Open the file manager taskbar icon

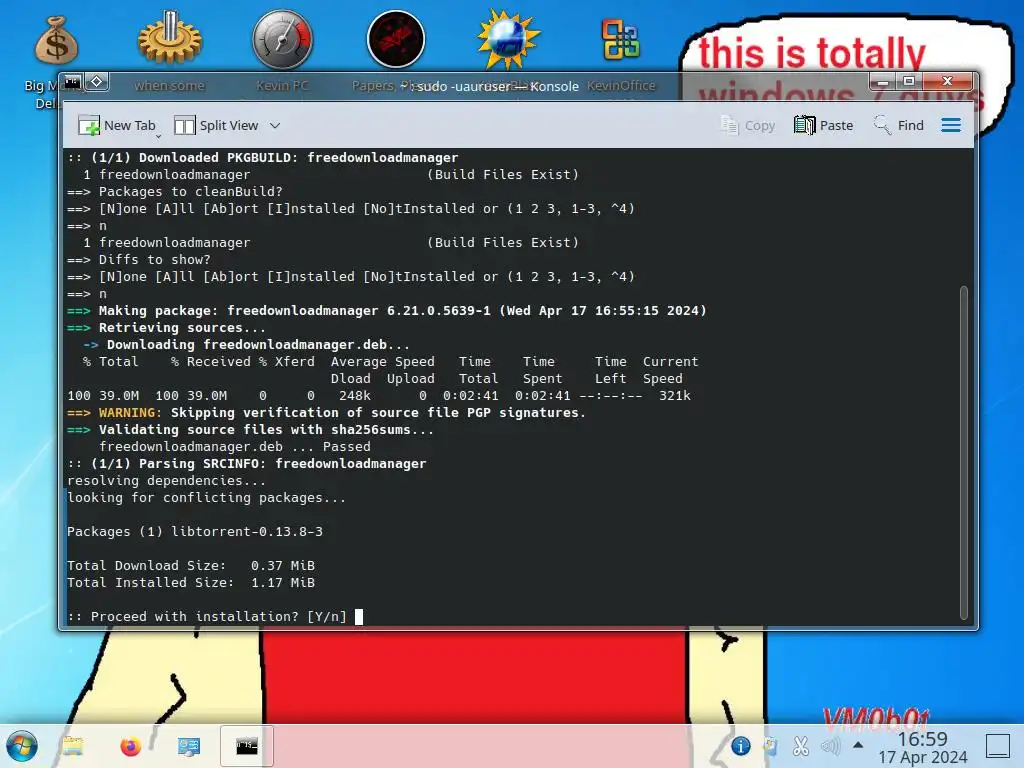[x=72, y=746]
